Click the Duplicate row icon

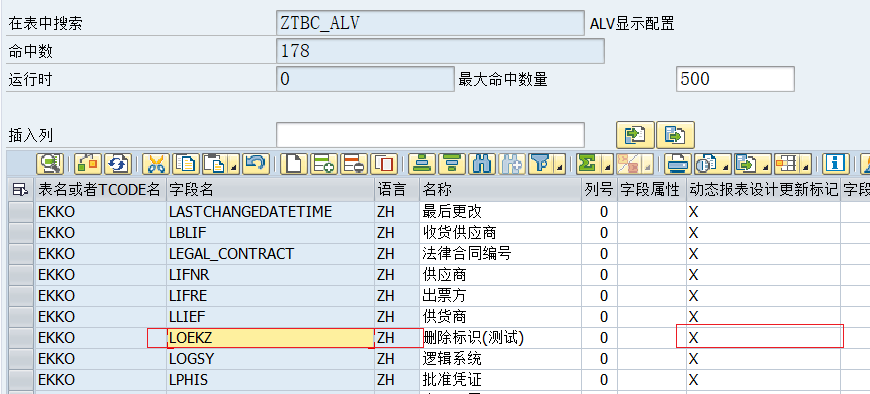(383, 164)
